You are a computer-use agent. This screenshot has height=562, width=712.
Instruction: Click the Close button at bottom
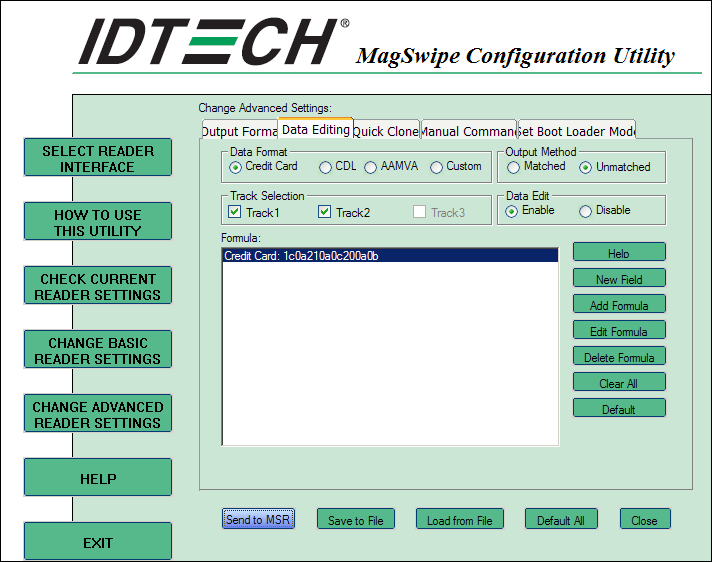pos(645,519)
